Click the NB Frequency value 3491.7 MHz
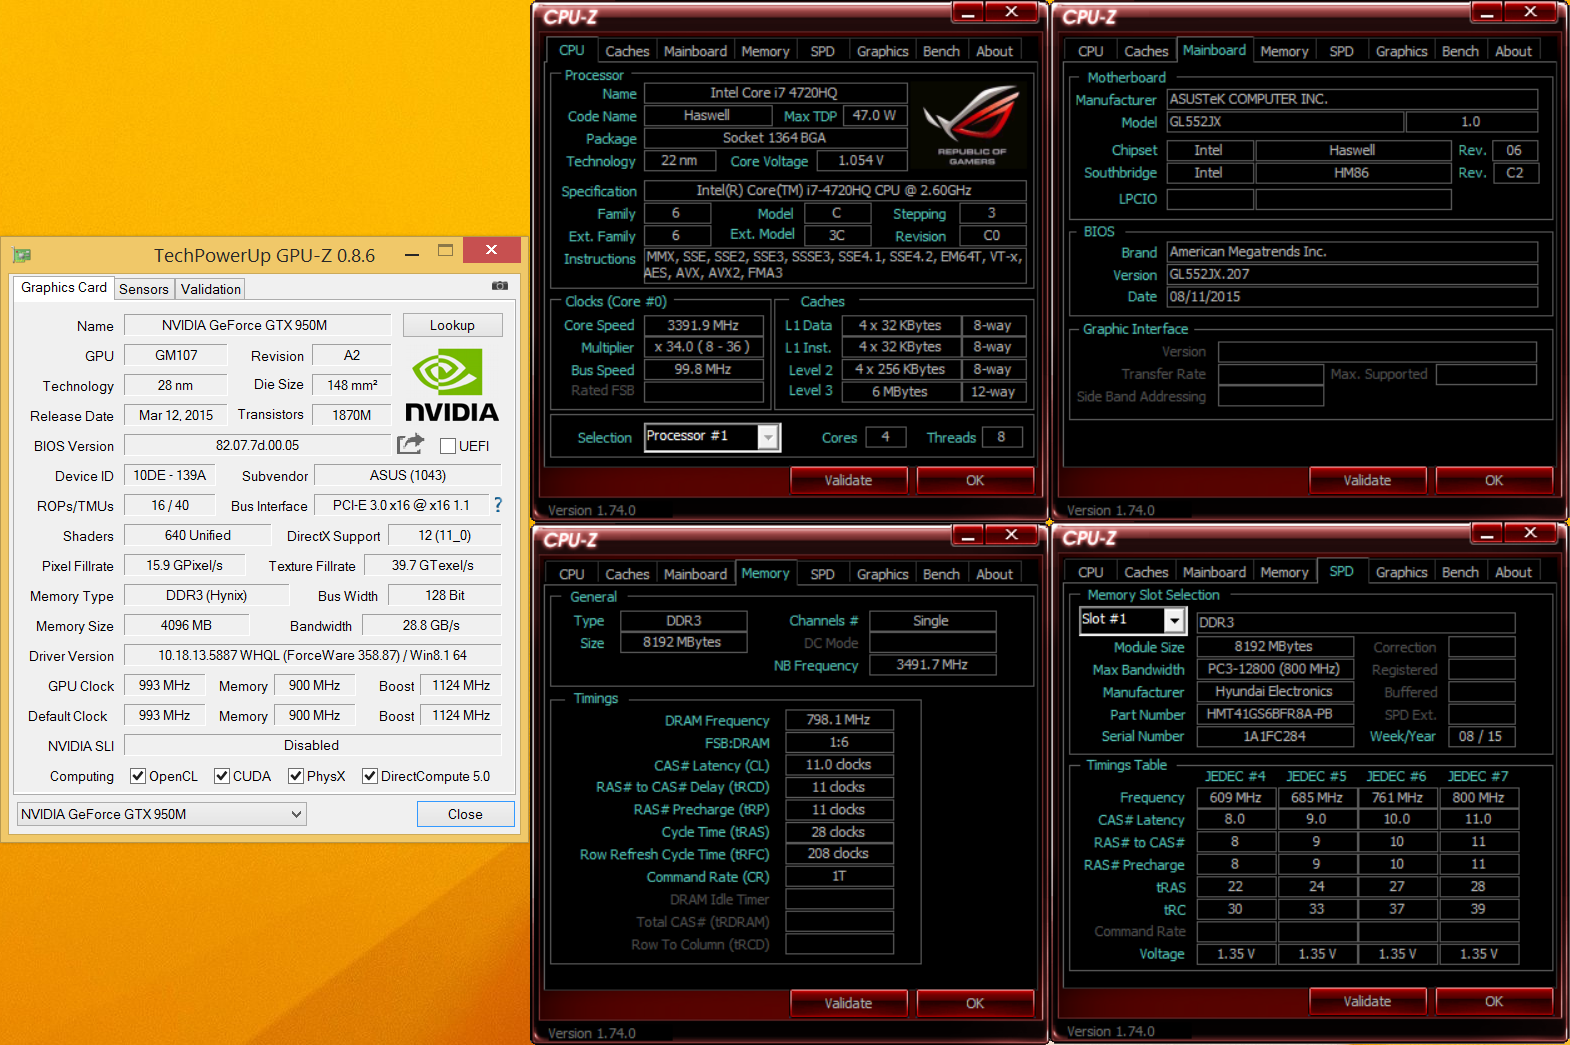Image resolution: width=1570 pixels, height=1045 pixels. pyautogui.click(x=932, y=665)
